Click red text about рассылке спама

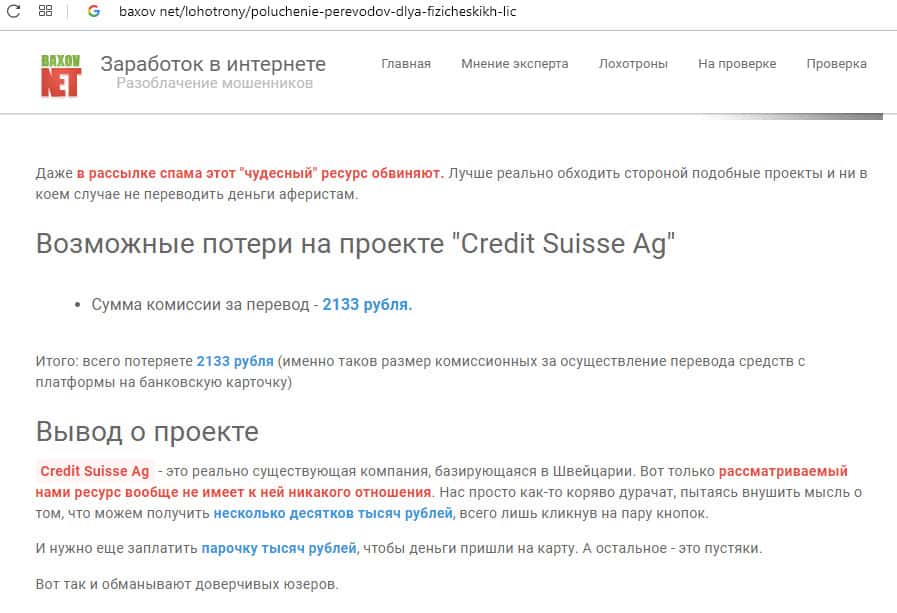coord(260,173)
